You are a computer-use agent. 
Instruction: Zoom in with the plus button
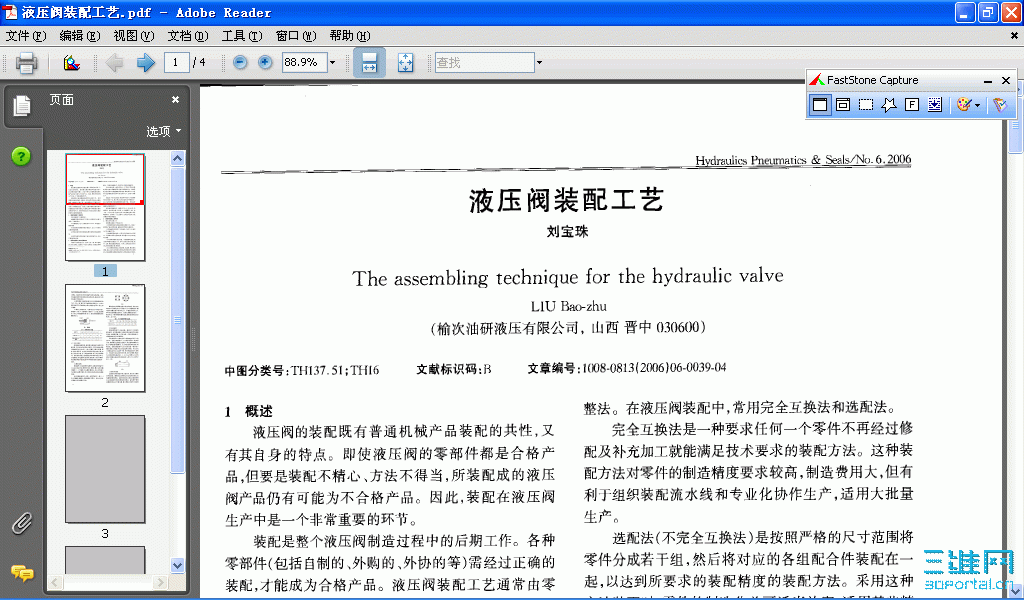pos(264,62)
